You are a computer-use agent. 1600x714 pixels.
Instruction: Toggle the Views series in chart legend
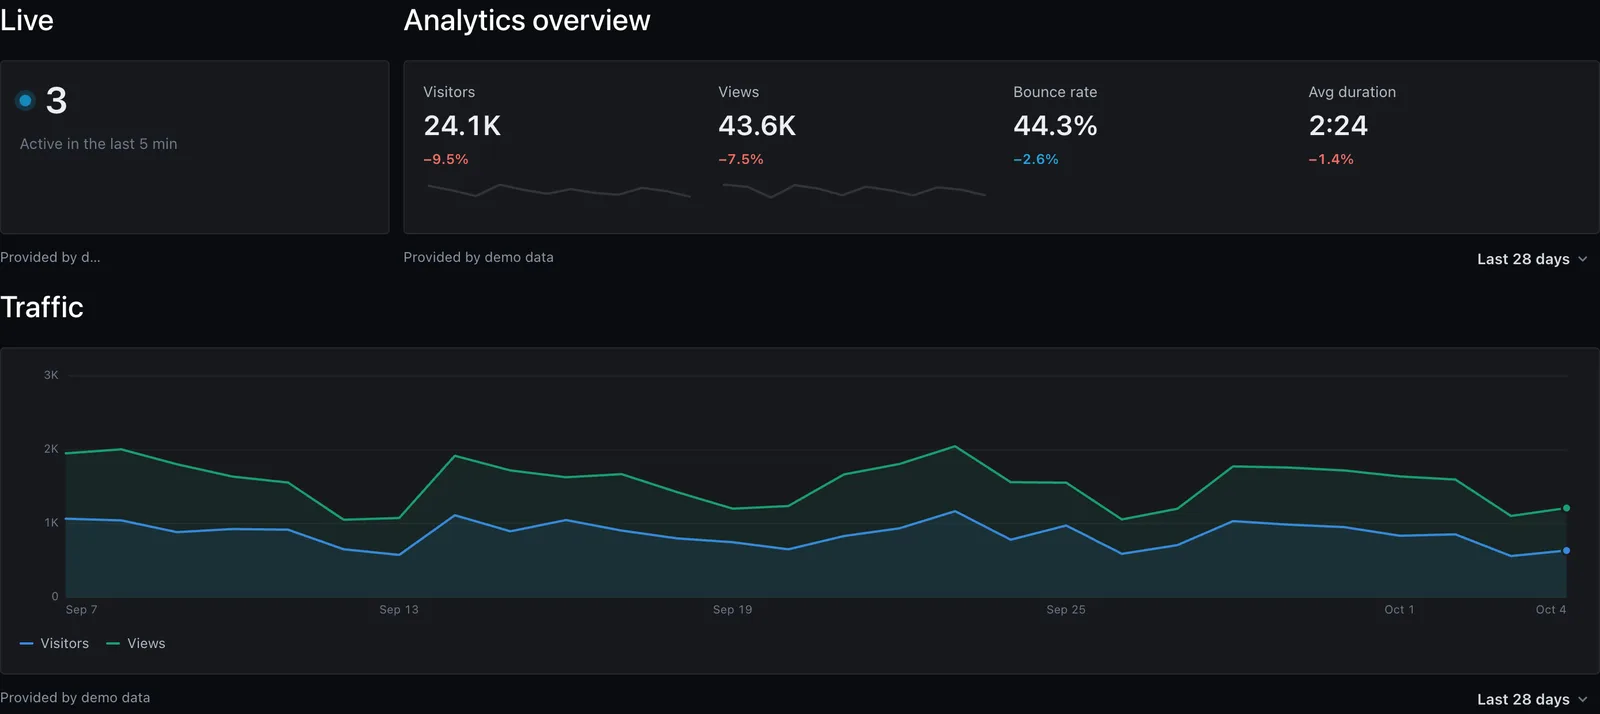pyautogui.click(x=136, y=643)
